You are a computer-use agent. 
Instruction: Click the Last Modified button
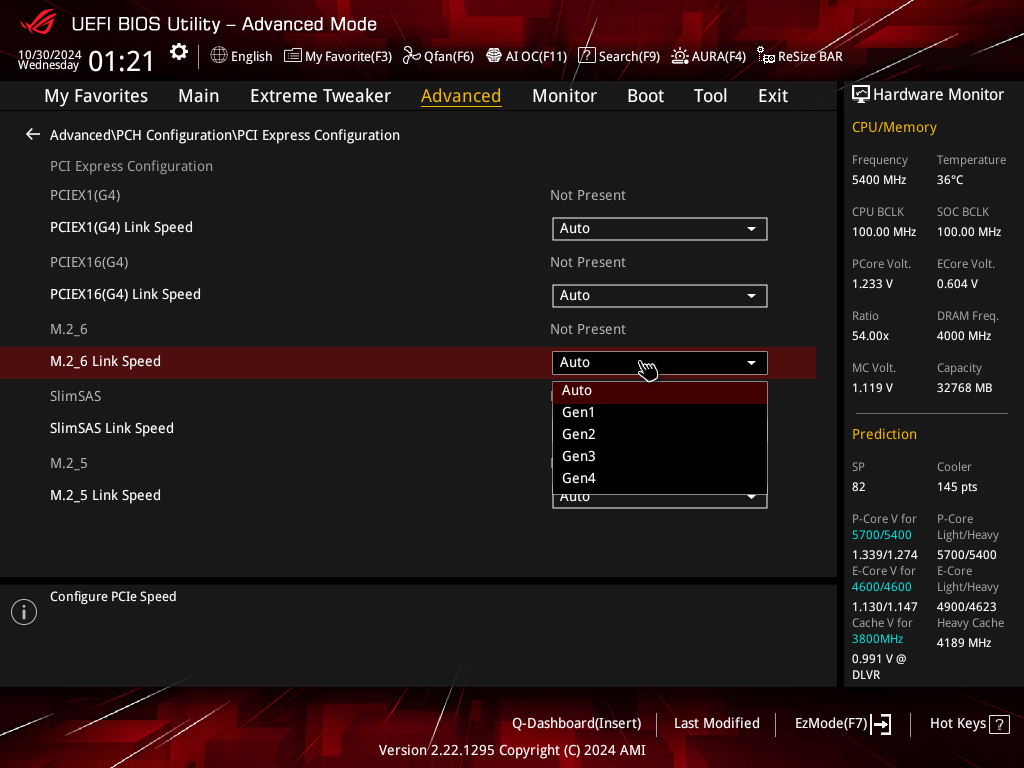tap(716, 724)
